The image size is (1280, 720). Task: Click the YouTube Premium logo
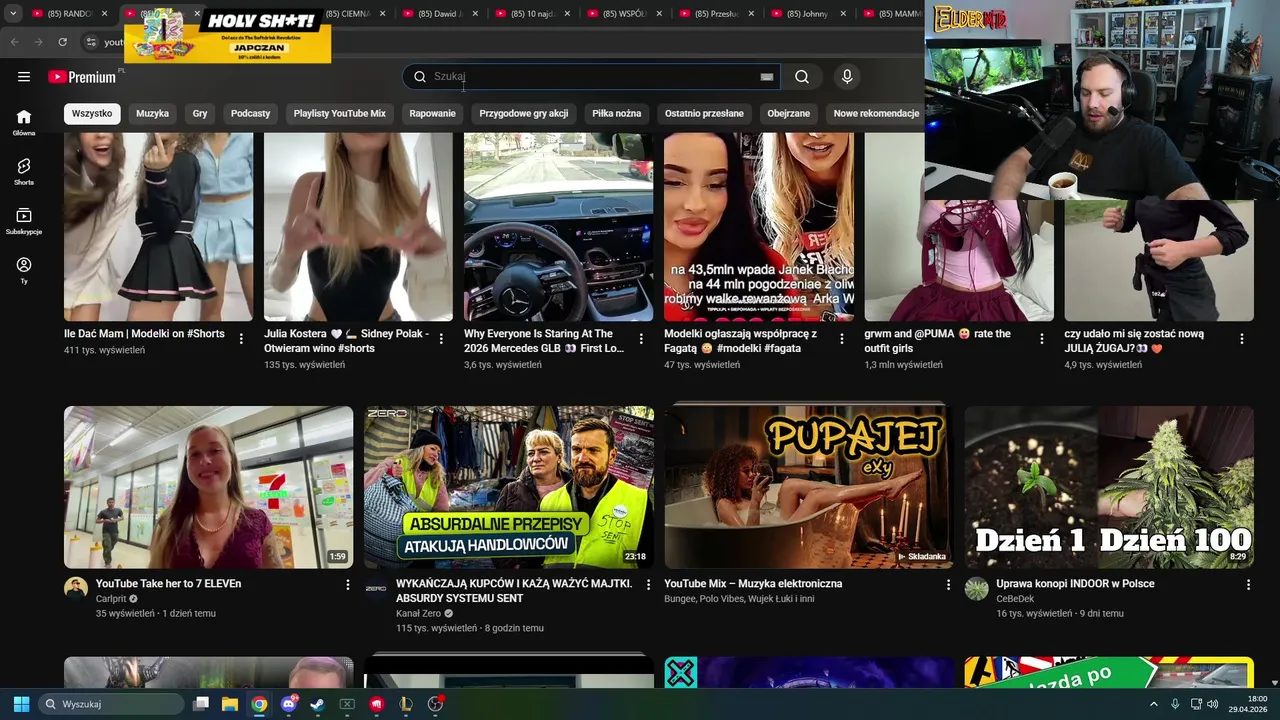point(82,77)
